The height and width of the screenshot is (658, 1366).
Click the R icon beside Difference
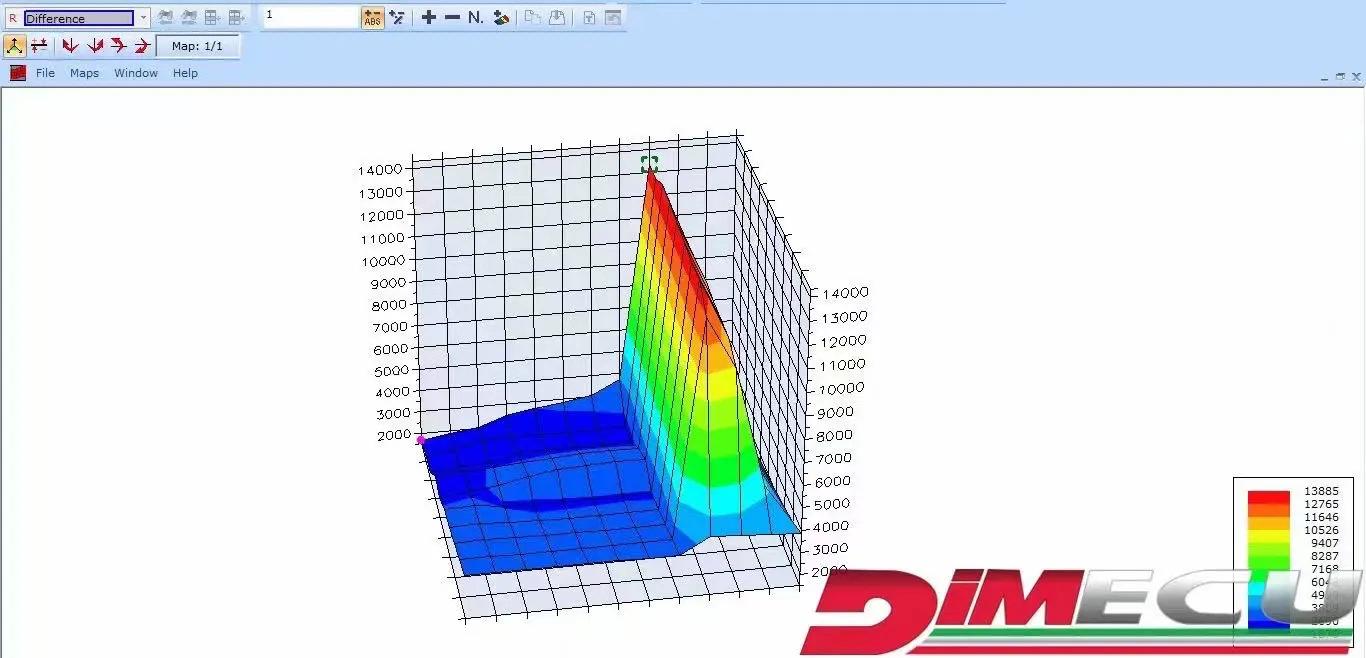13,18
